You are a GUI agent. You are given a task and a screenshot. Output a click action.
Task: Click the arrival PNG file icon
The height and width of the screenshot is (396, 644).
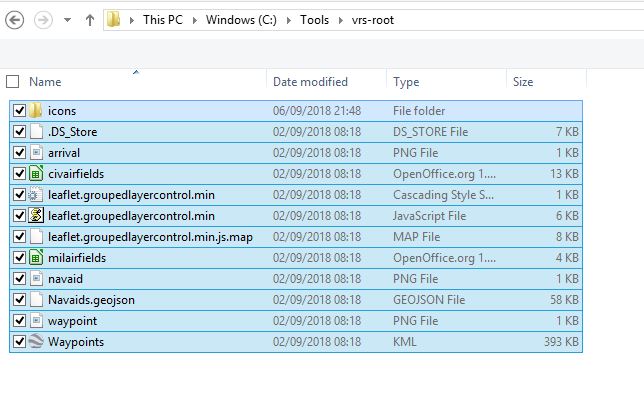click(36, 152)
